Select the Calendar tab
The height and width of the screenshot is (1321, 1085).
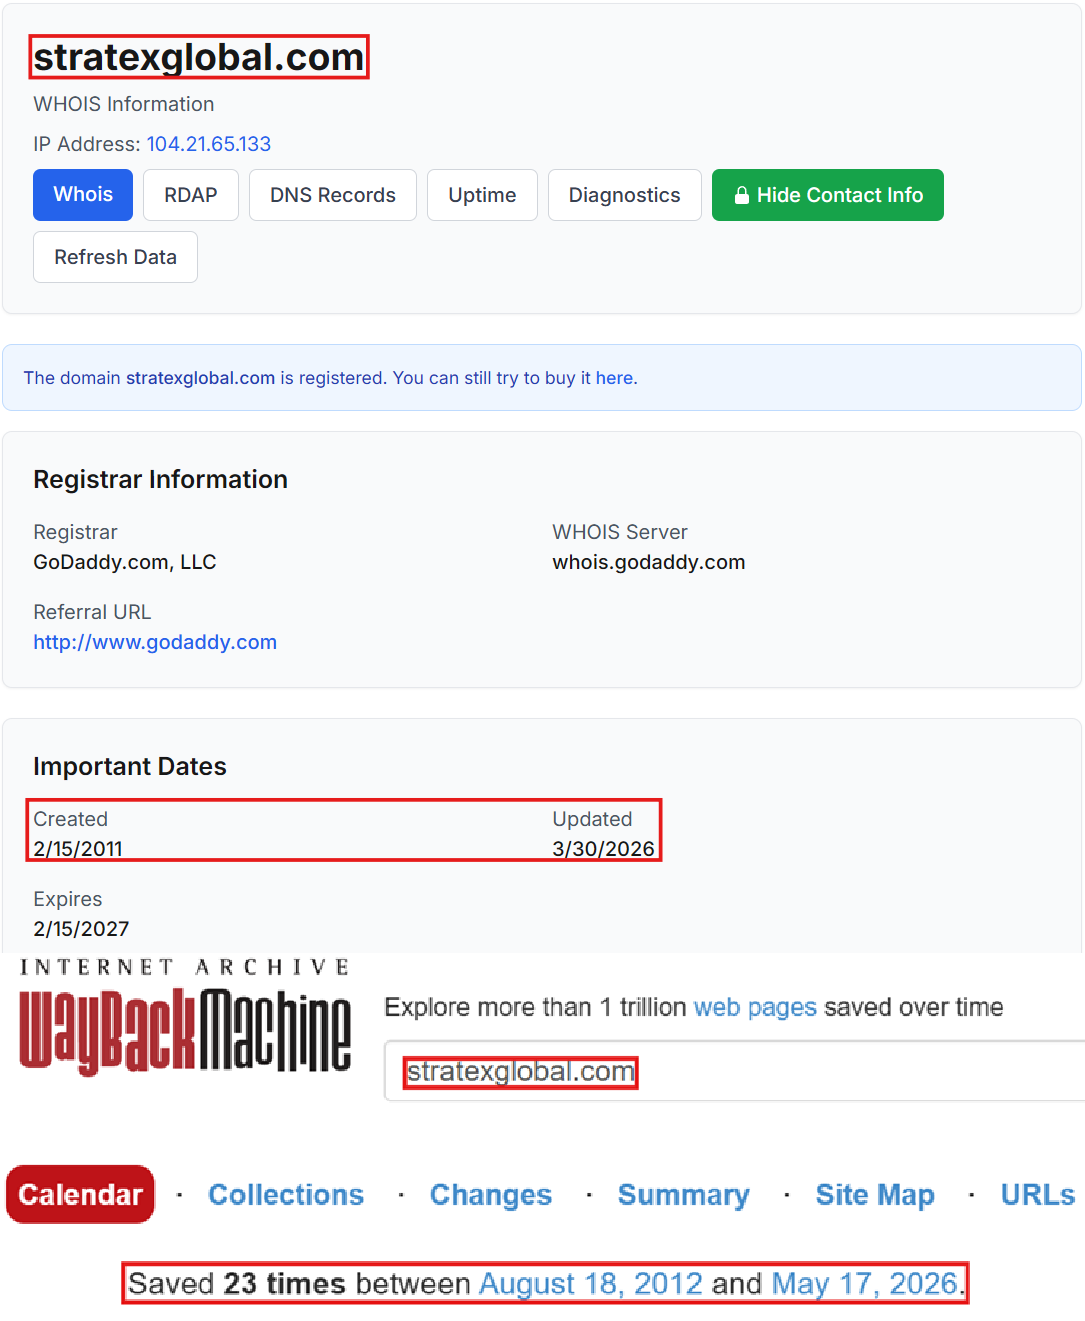coord(80,1194)
